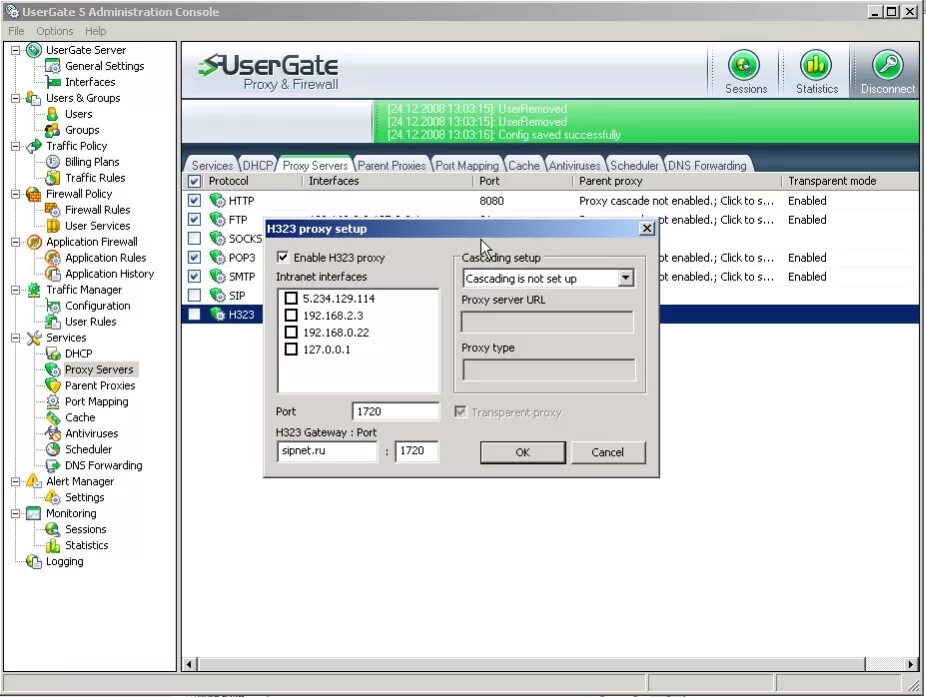Click the Groups tree icon
The image size is (926, 697).
point(53,130)
